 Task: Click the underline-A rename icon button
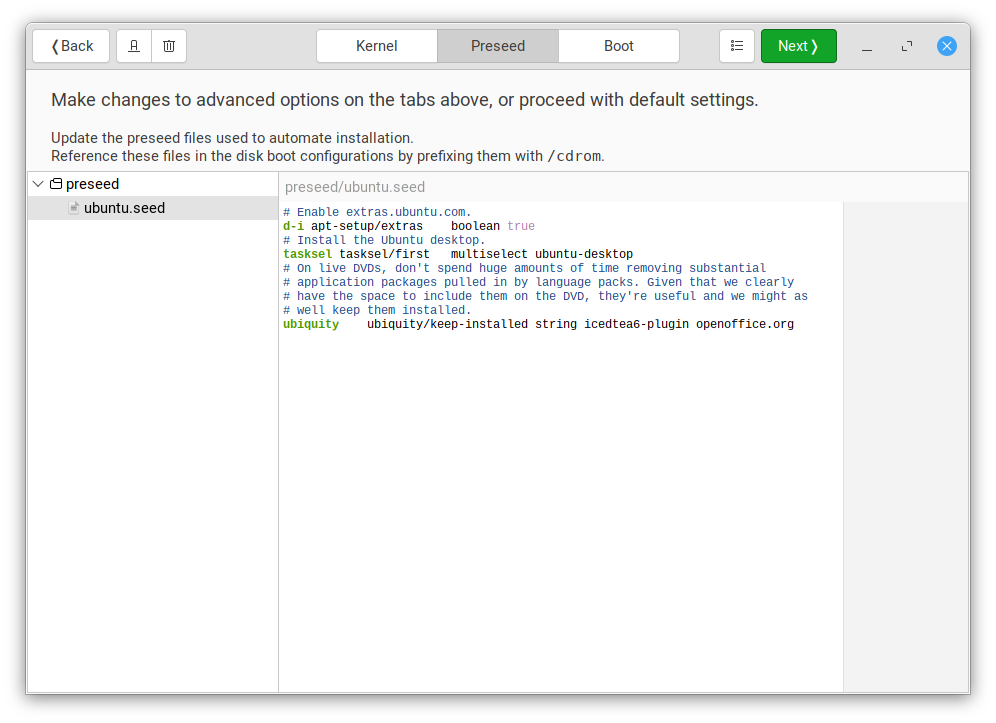click(x=134, y=46)
